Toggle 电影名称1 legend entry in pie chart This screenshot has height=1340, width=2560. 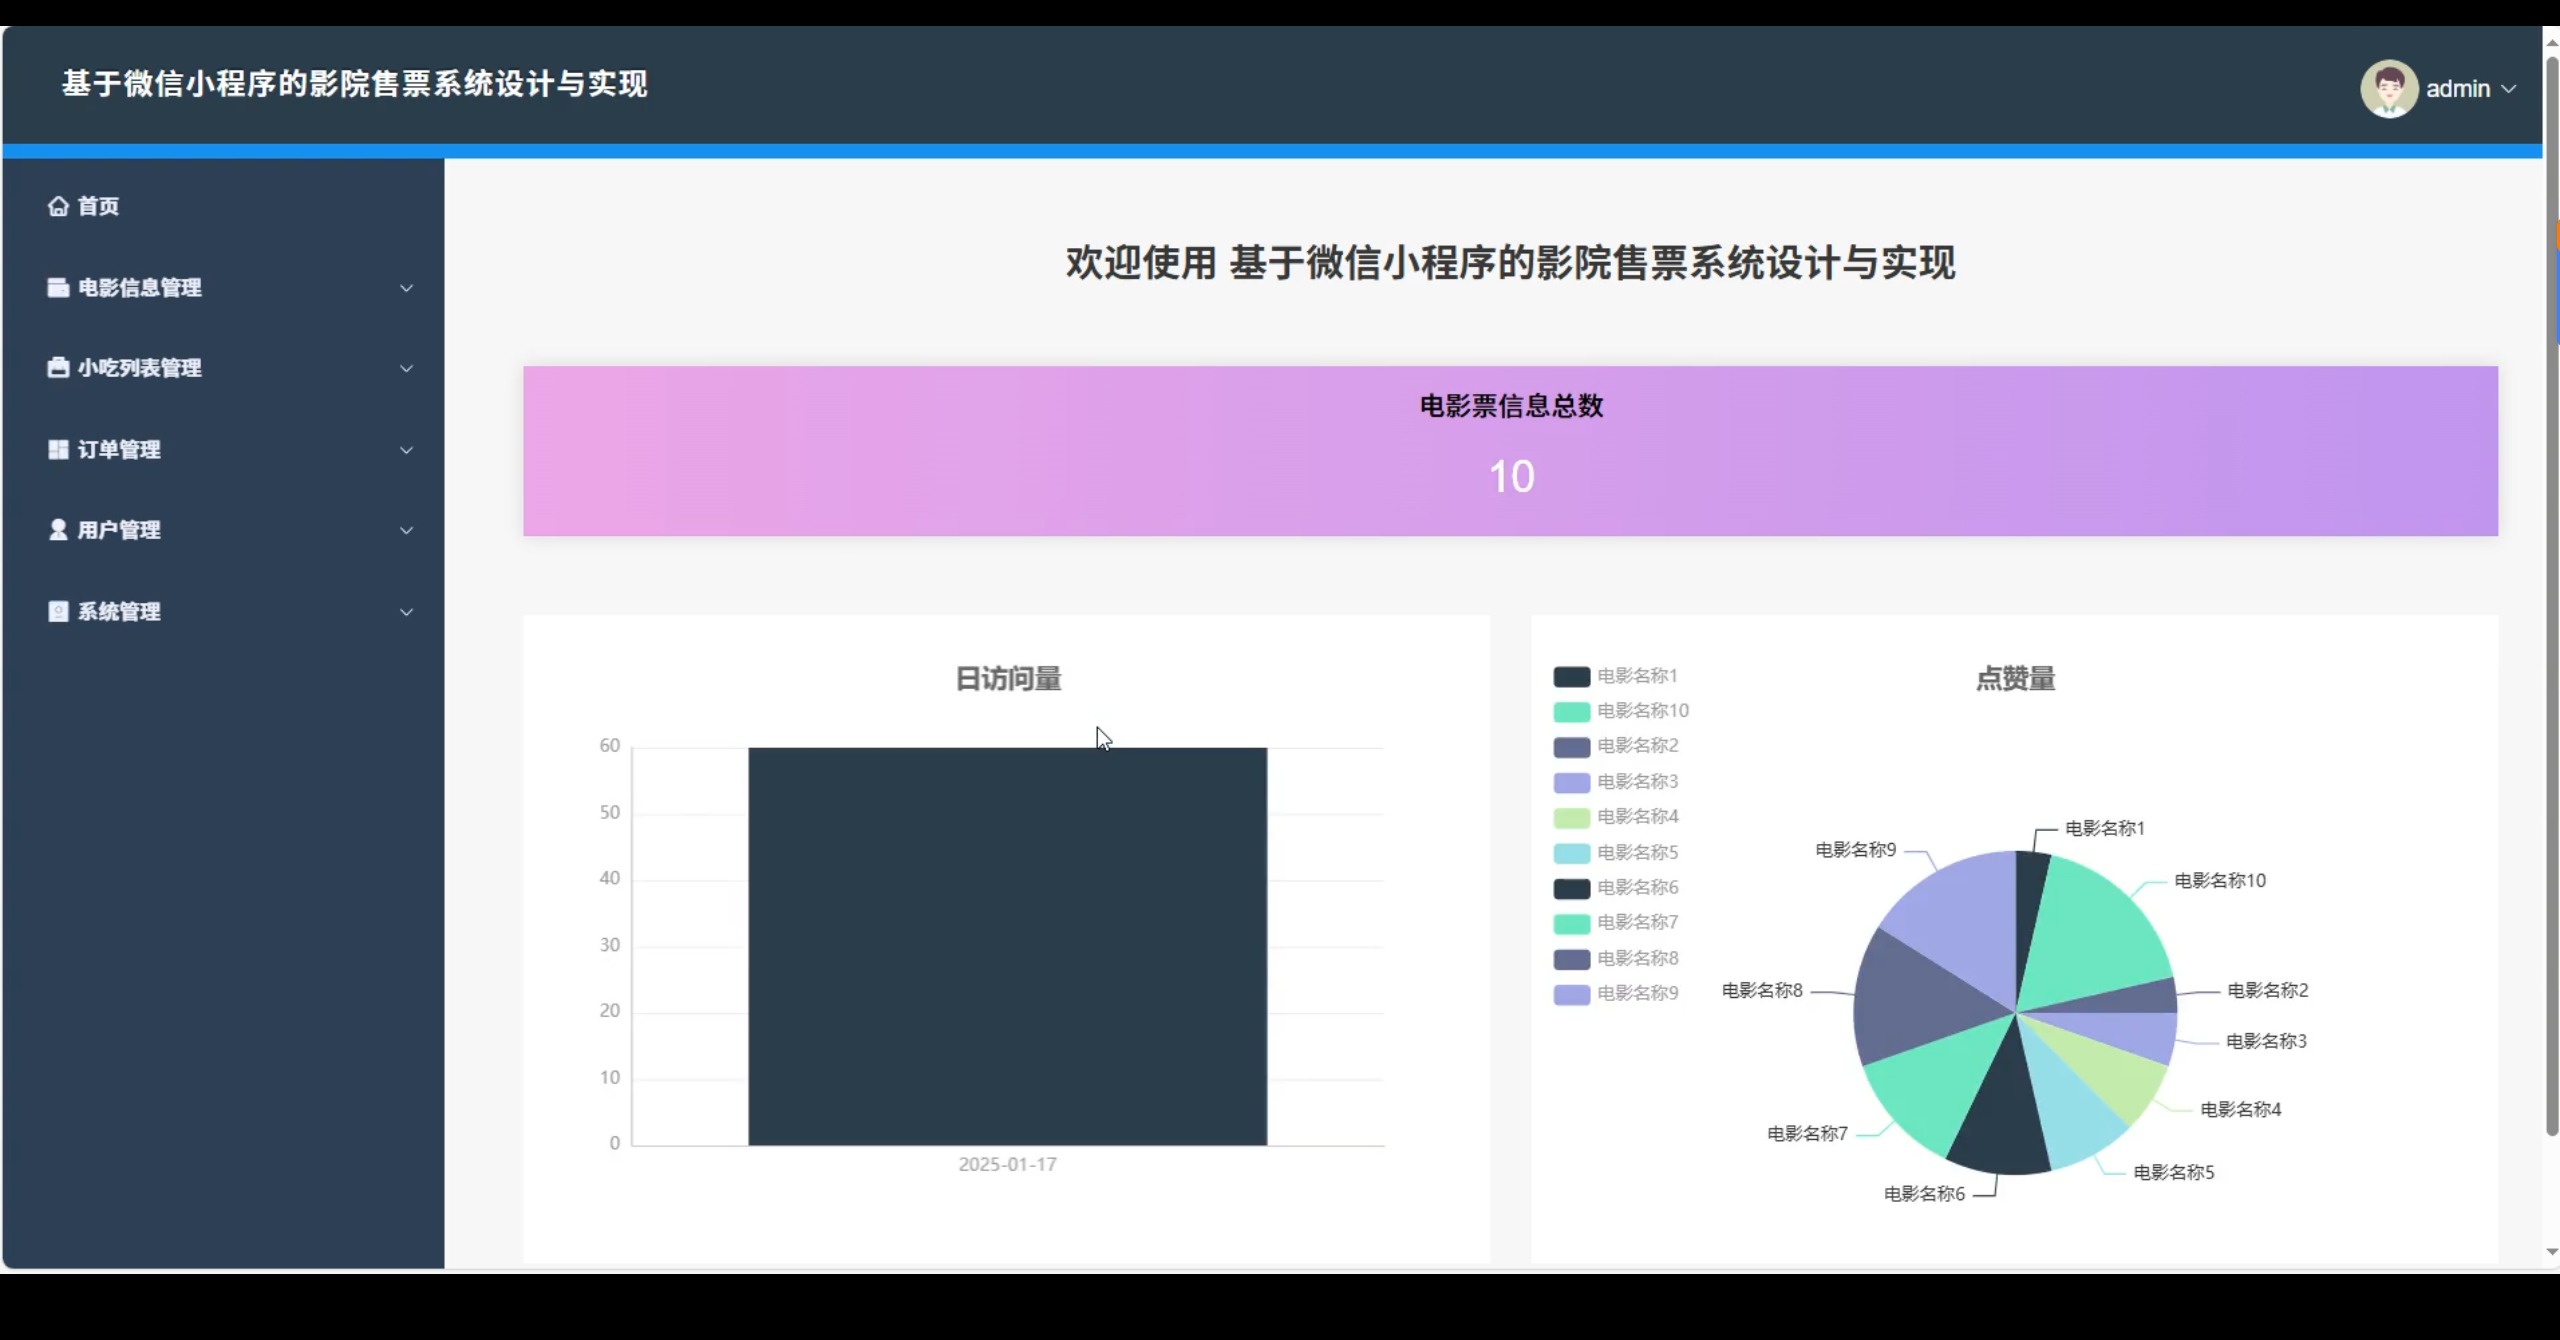click(x=1636, y=676)
